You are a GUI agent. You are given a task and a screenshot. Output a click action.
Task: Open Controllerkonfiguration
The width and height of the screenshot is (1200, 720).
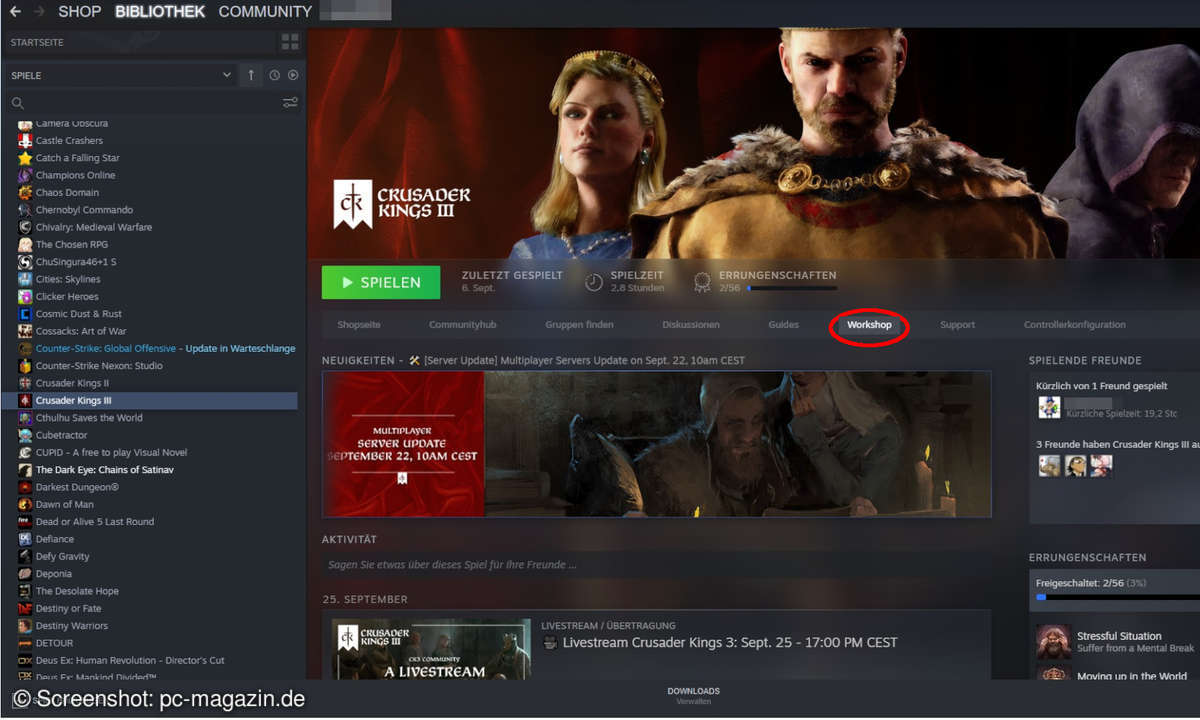point(1075,325)
